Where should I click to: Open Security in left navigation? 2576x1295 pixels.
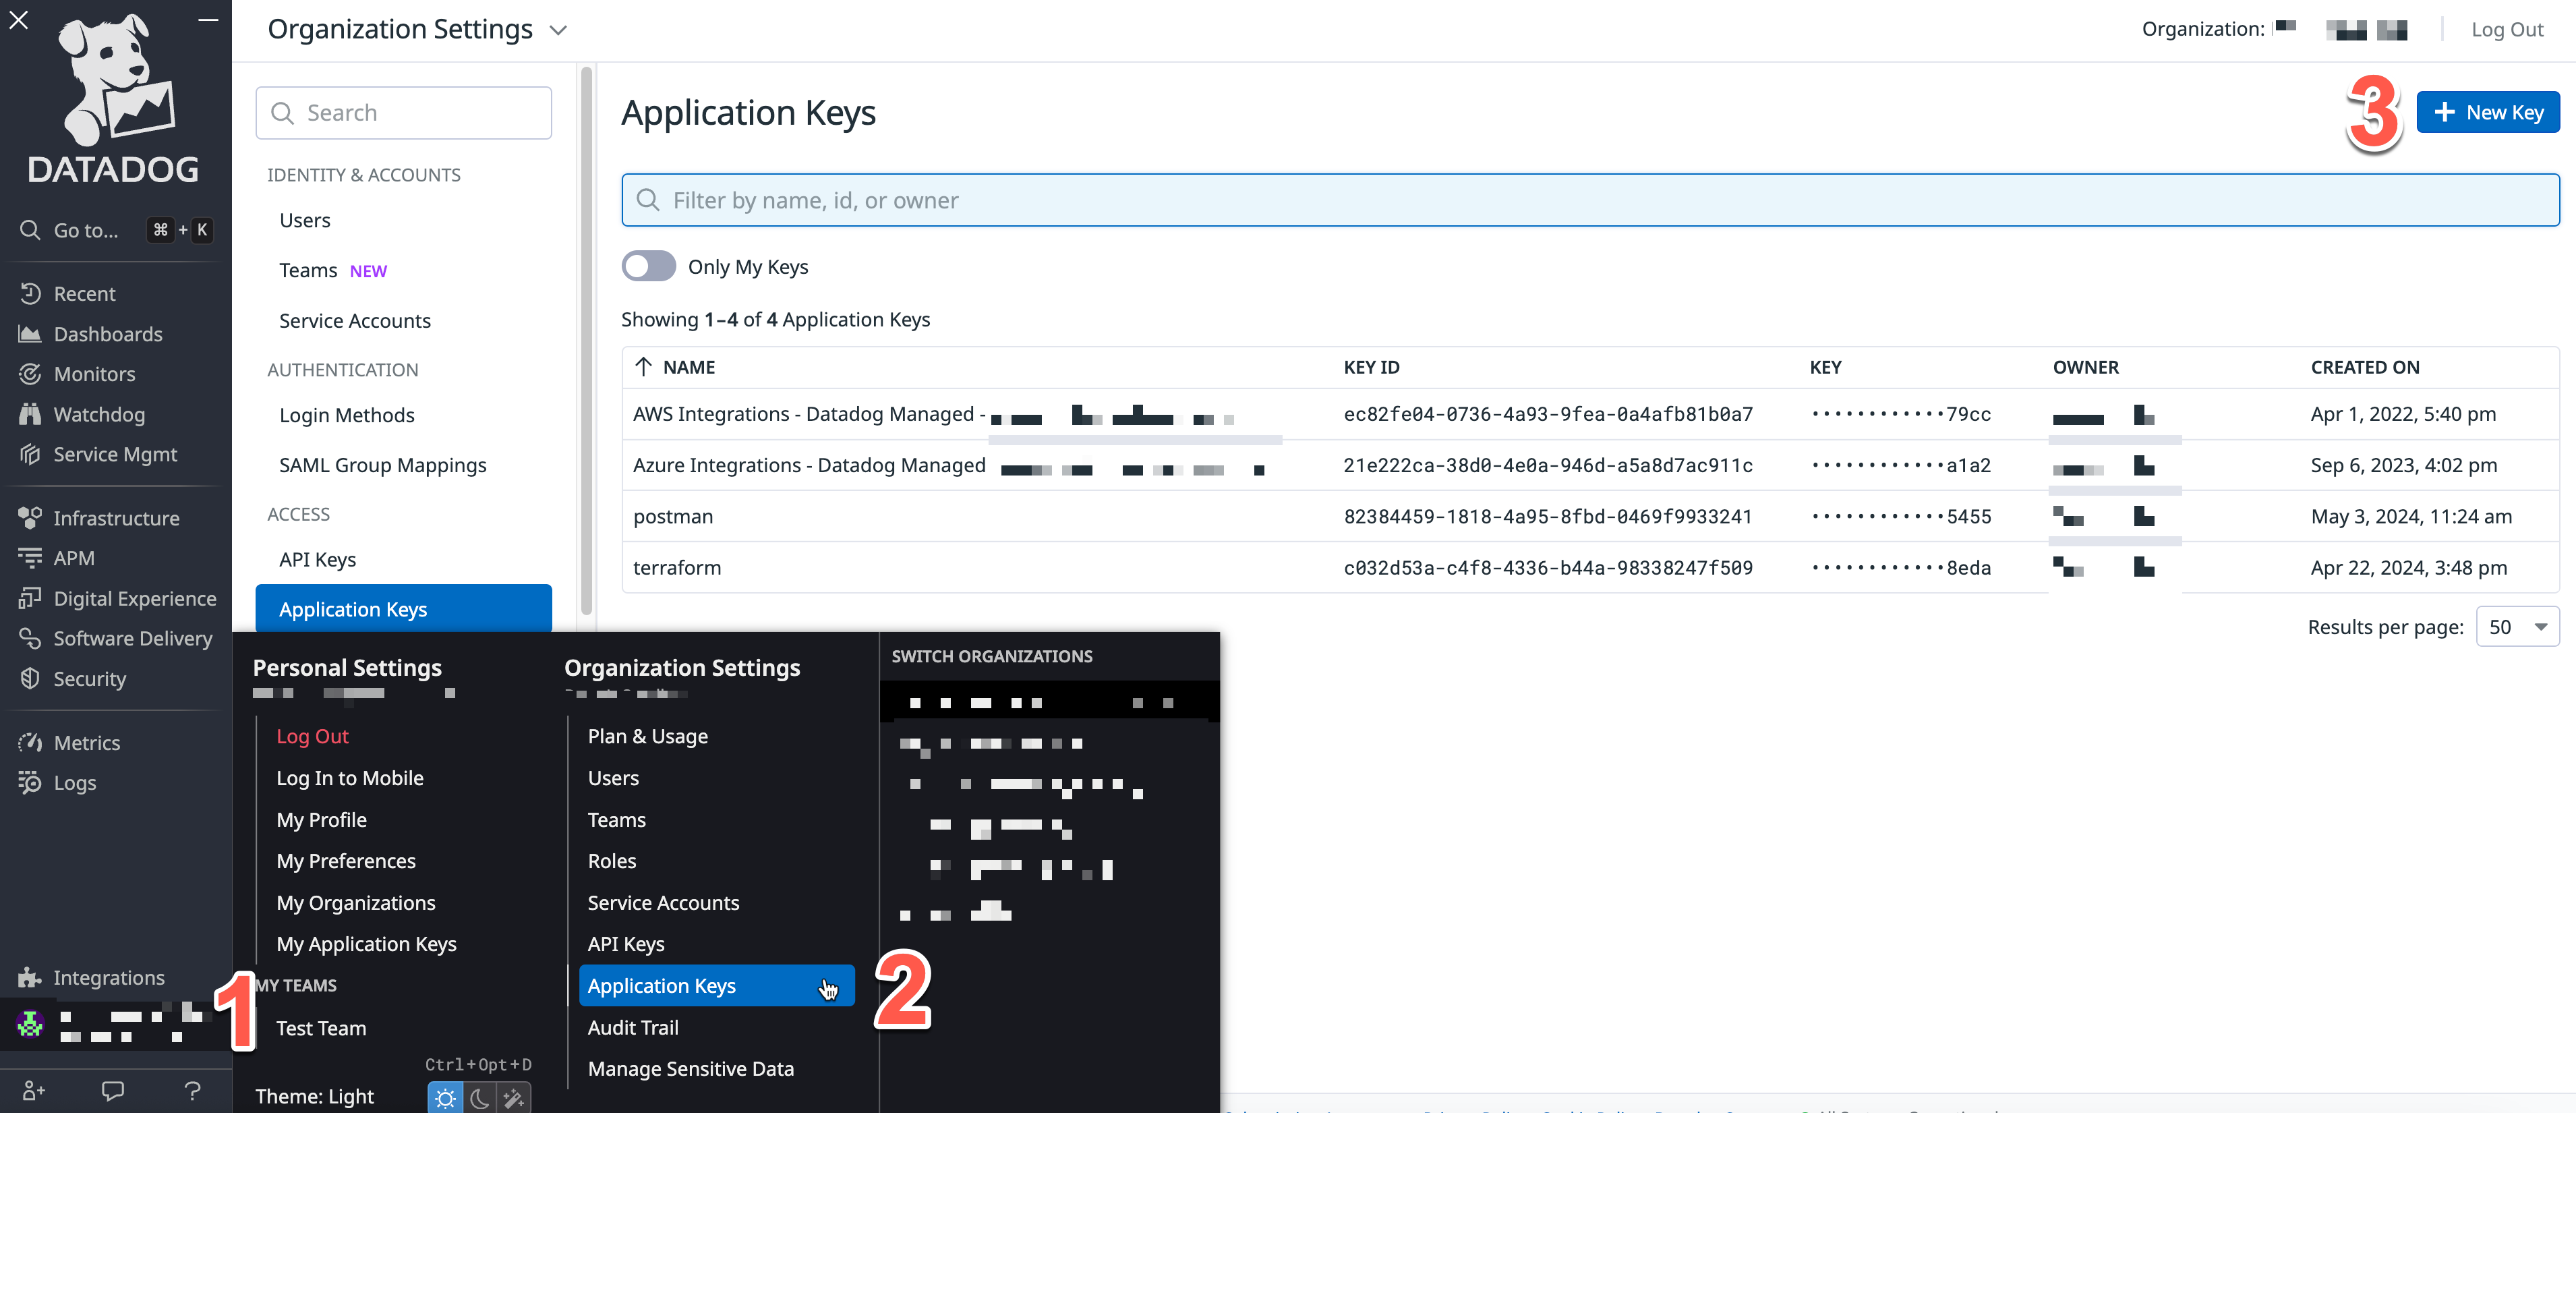click(x=89, y=678)
